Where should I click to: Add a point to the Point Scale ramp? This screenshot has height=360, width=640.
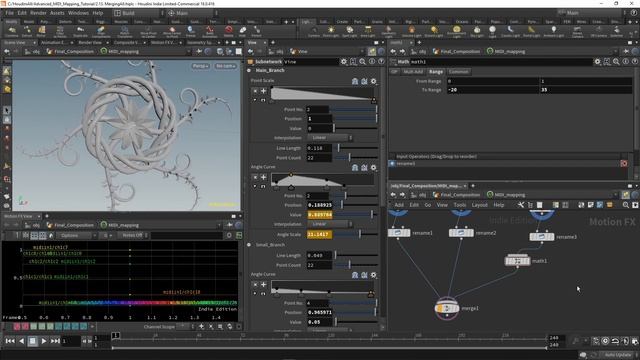coord(263,91)
